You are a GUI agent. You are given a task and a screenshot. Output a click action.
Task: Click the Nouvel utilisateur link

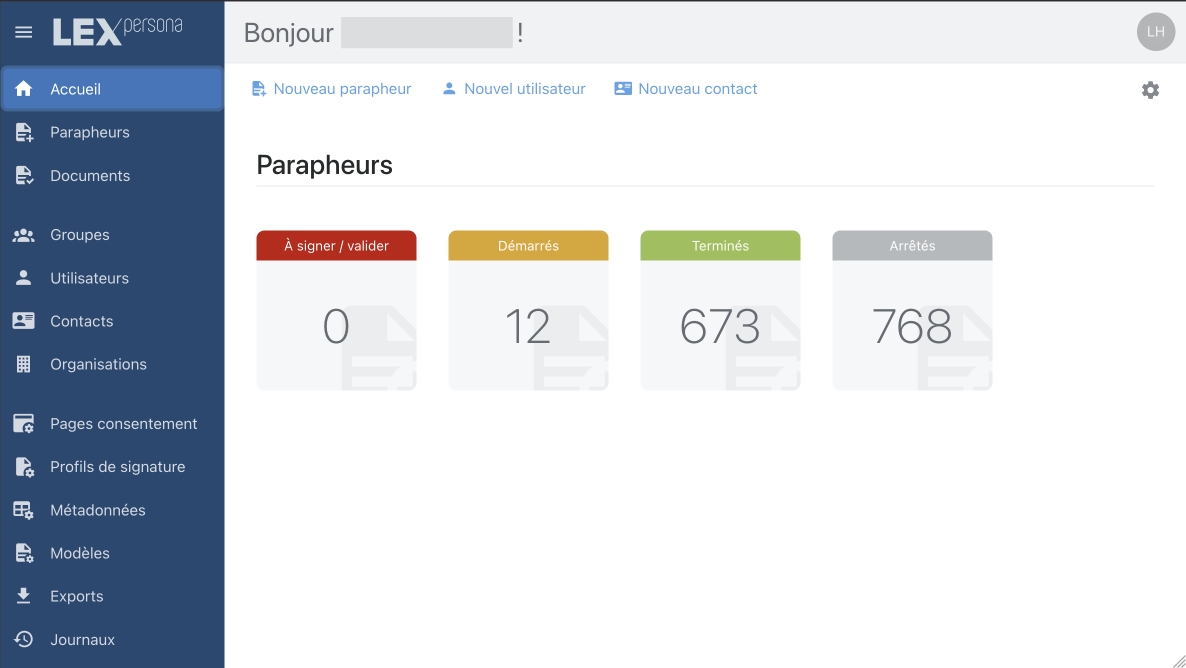(513, 88)
